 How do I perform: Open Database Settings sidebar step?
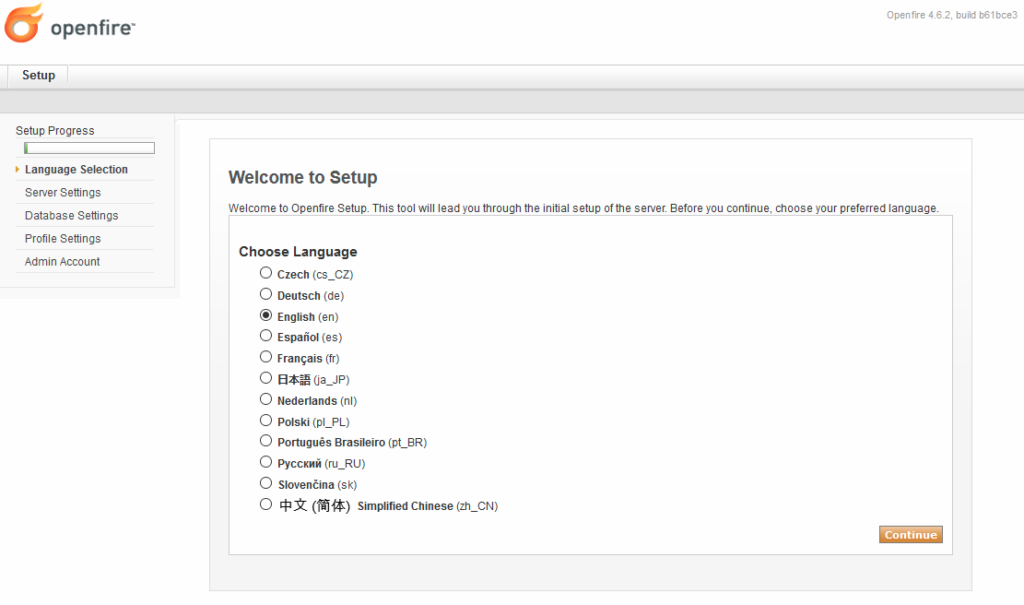pyautogui.click(x=71, y=215)
